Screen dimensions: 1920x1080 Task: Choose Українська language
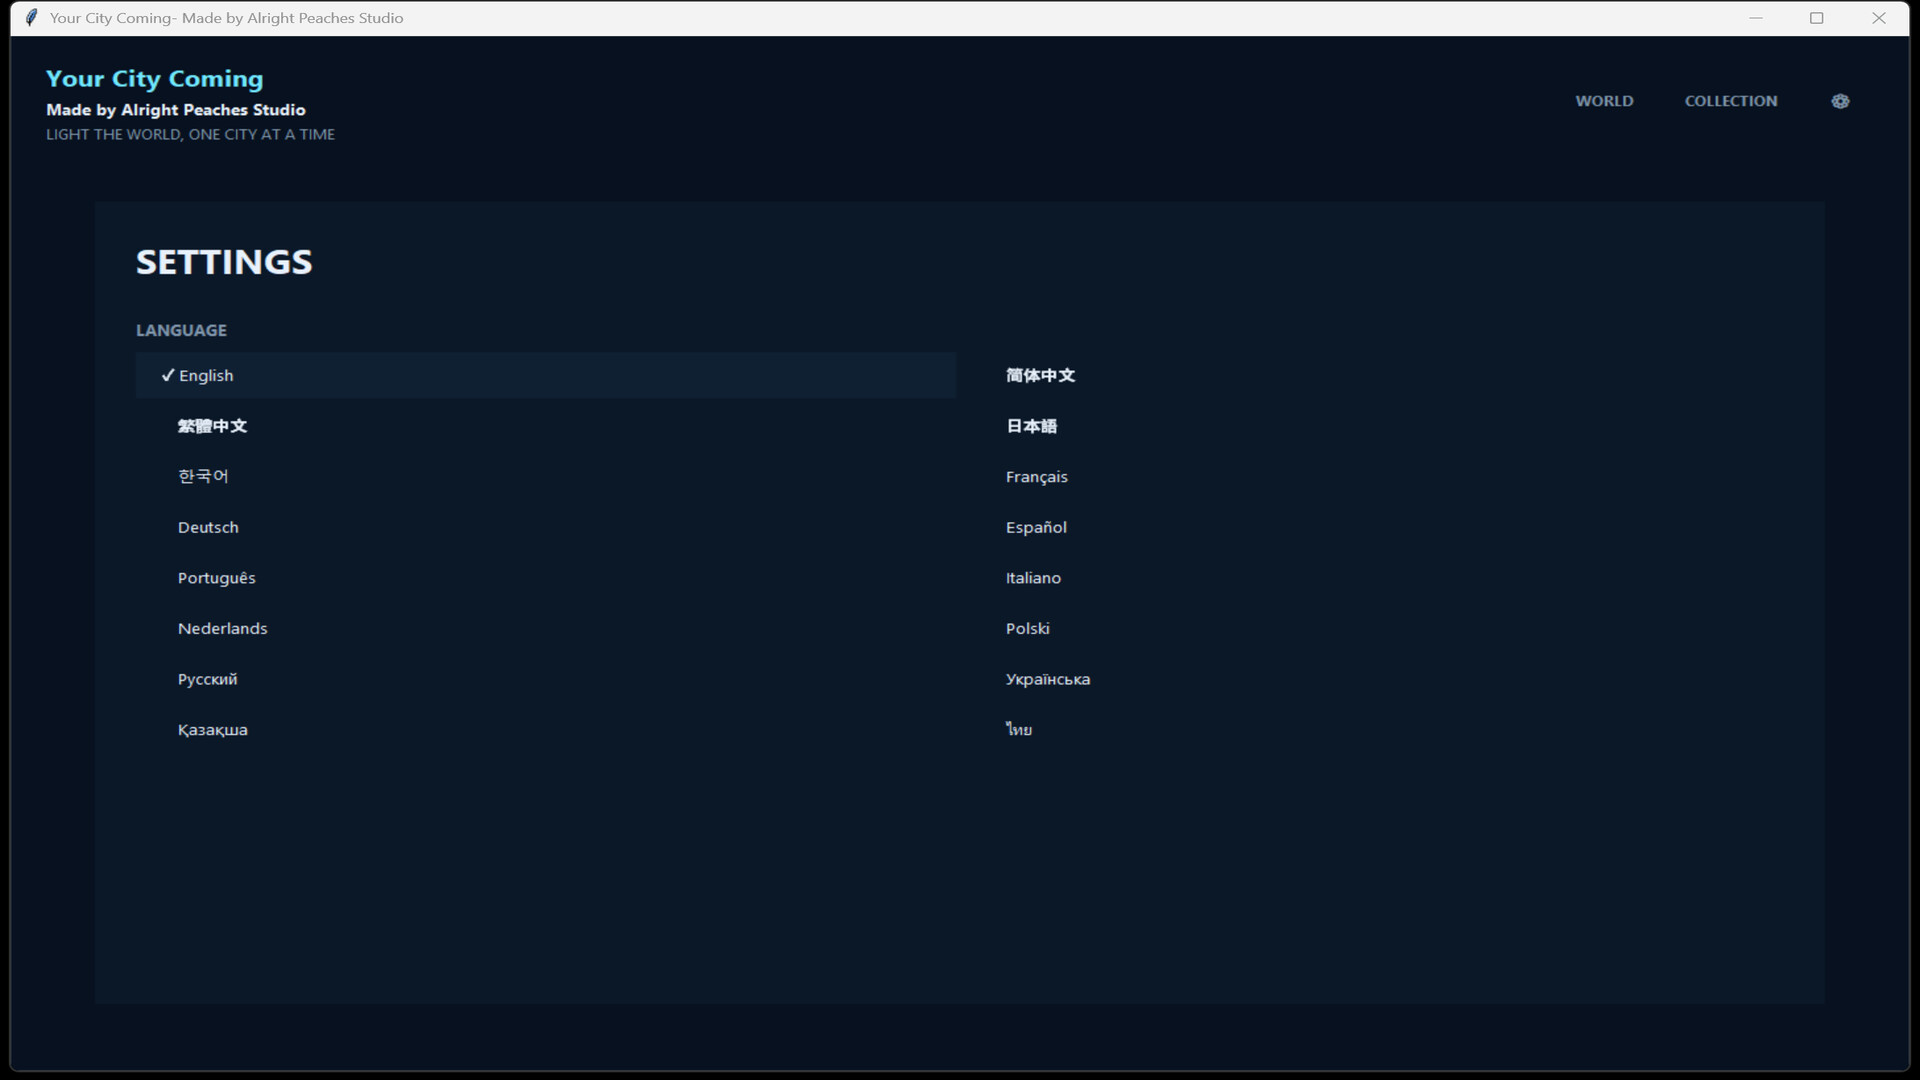(1047, 679)
